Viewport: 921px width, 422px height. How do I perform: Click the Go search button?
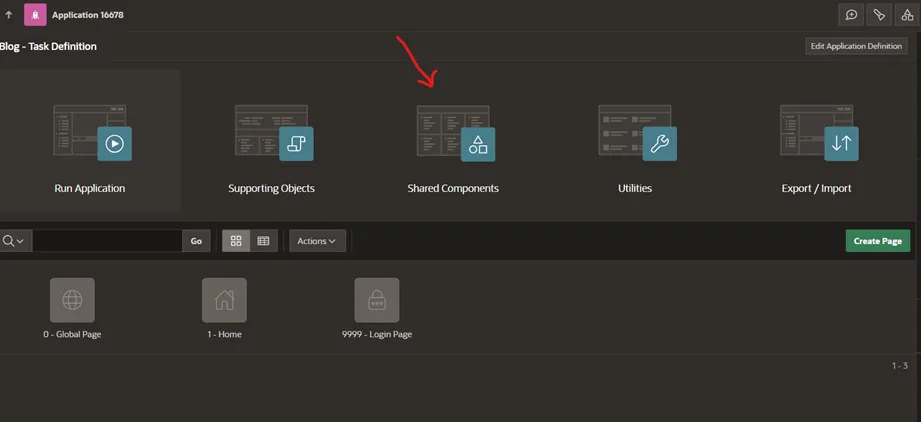coord(196,241)
